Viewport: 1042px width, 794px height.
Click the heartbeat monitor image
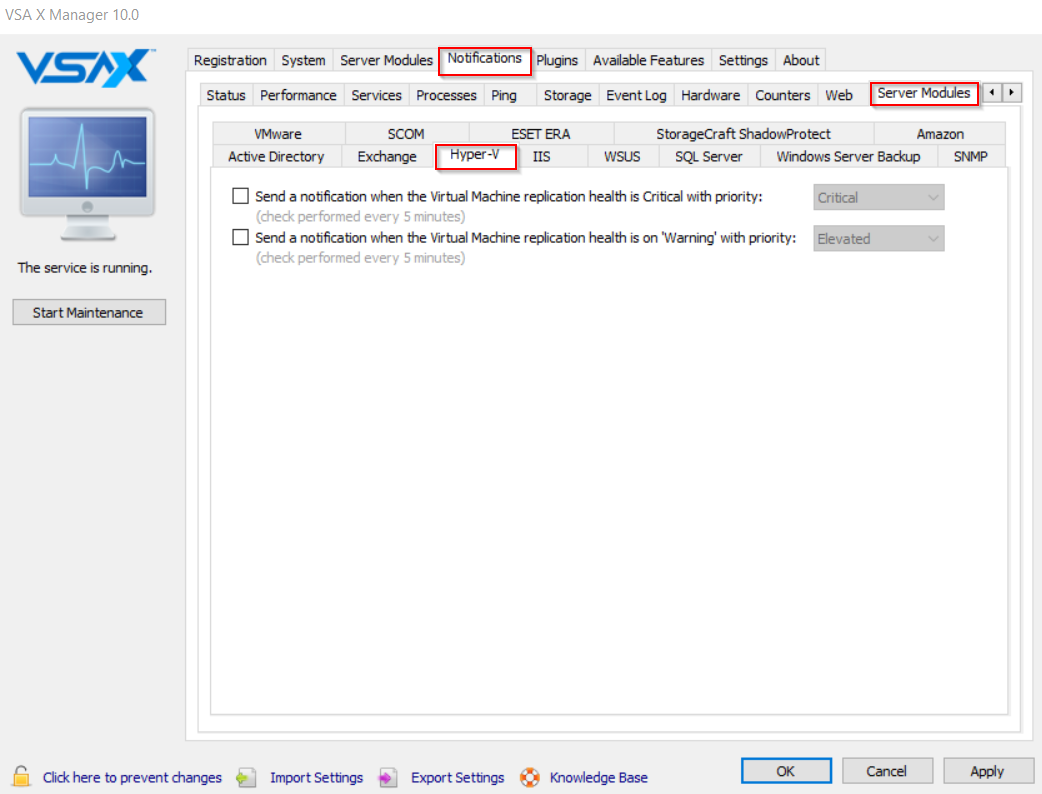(x=87, y=174)
